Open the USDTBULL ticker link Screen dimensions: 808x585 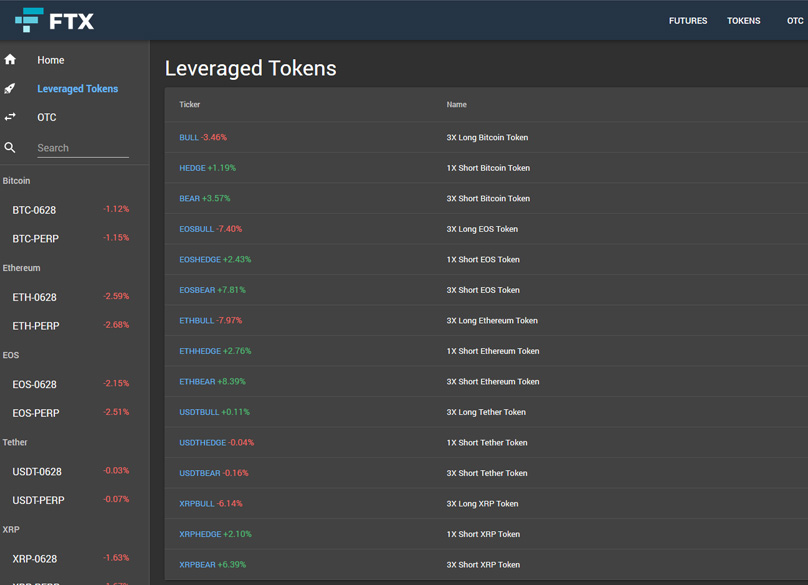(x=199, y=412)
